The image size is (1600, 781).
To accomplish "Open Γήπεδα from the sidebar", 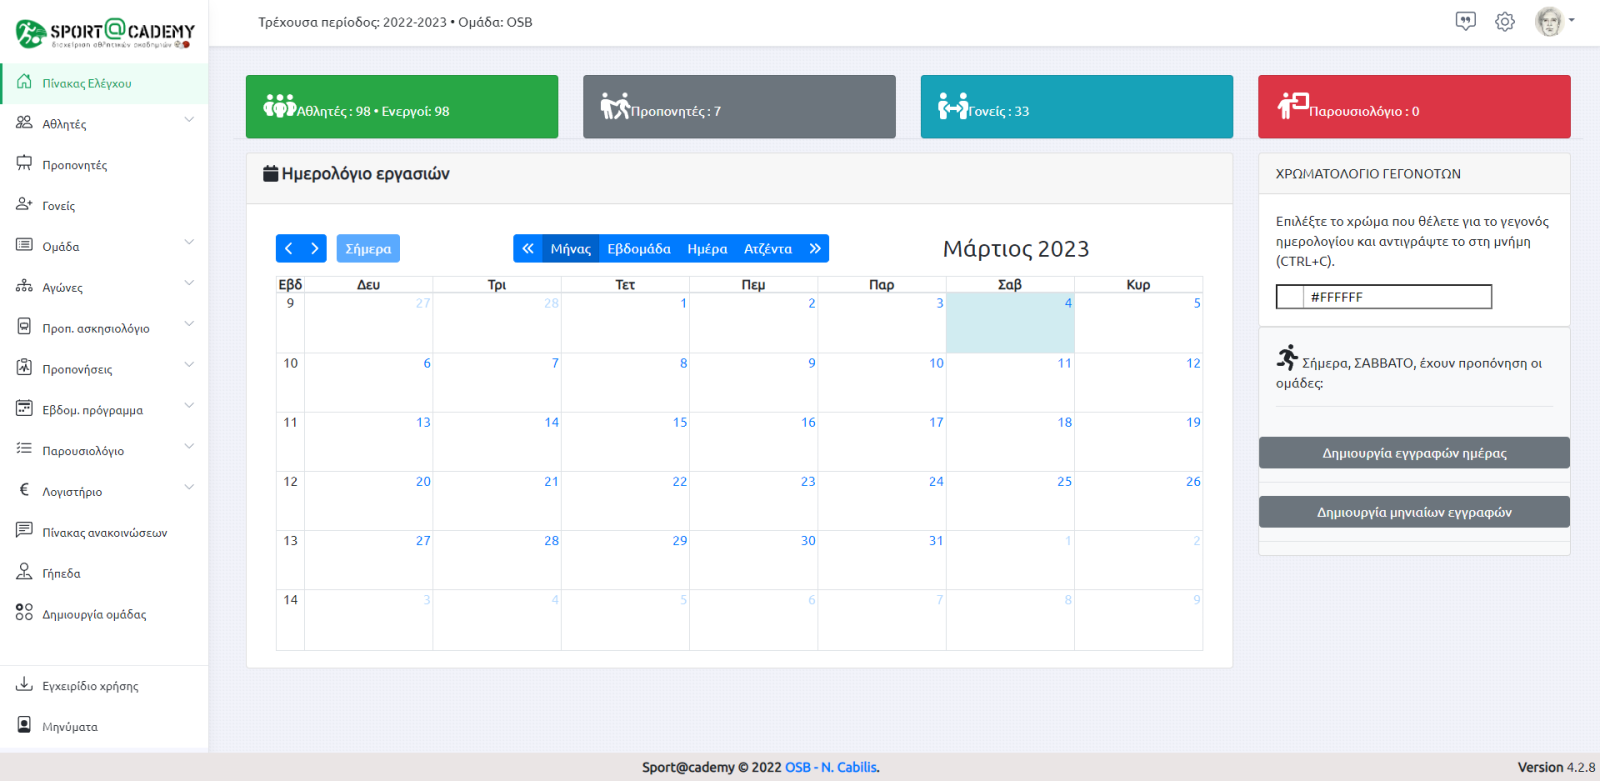I will pos(61,573).
